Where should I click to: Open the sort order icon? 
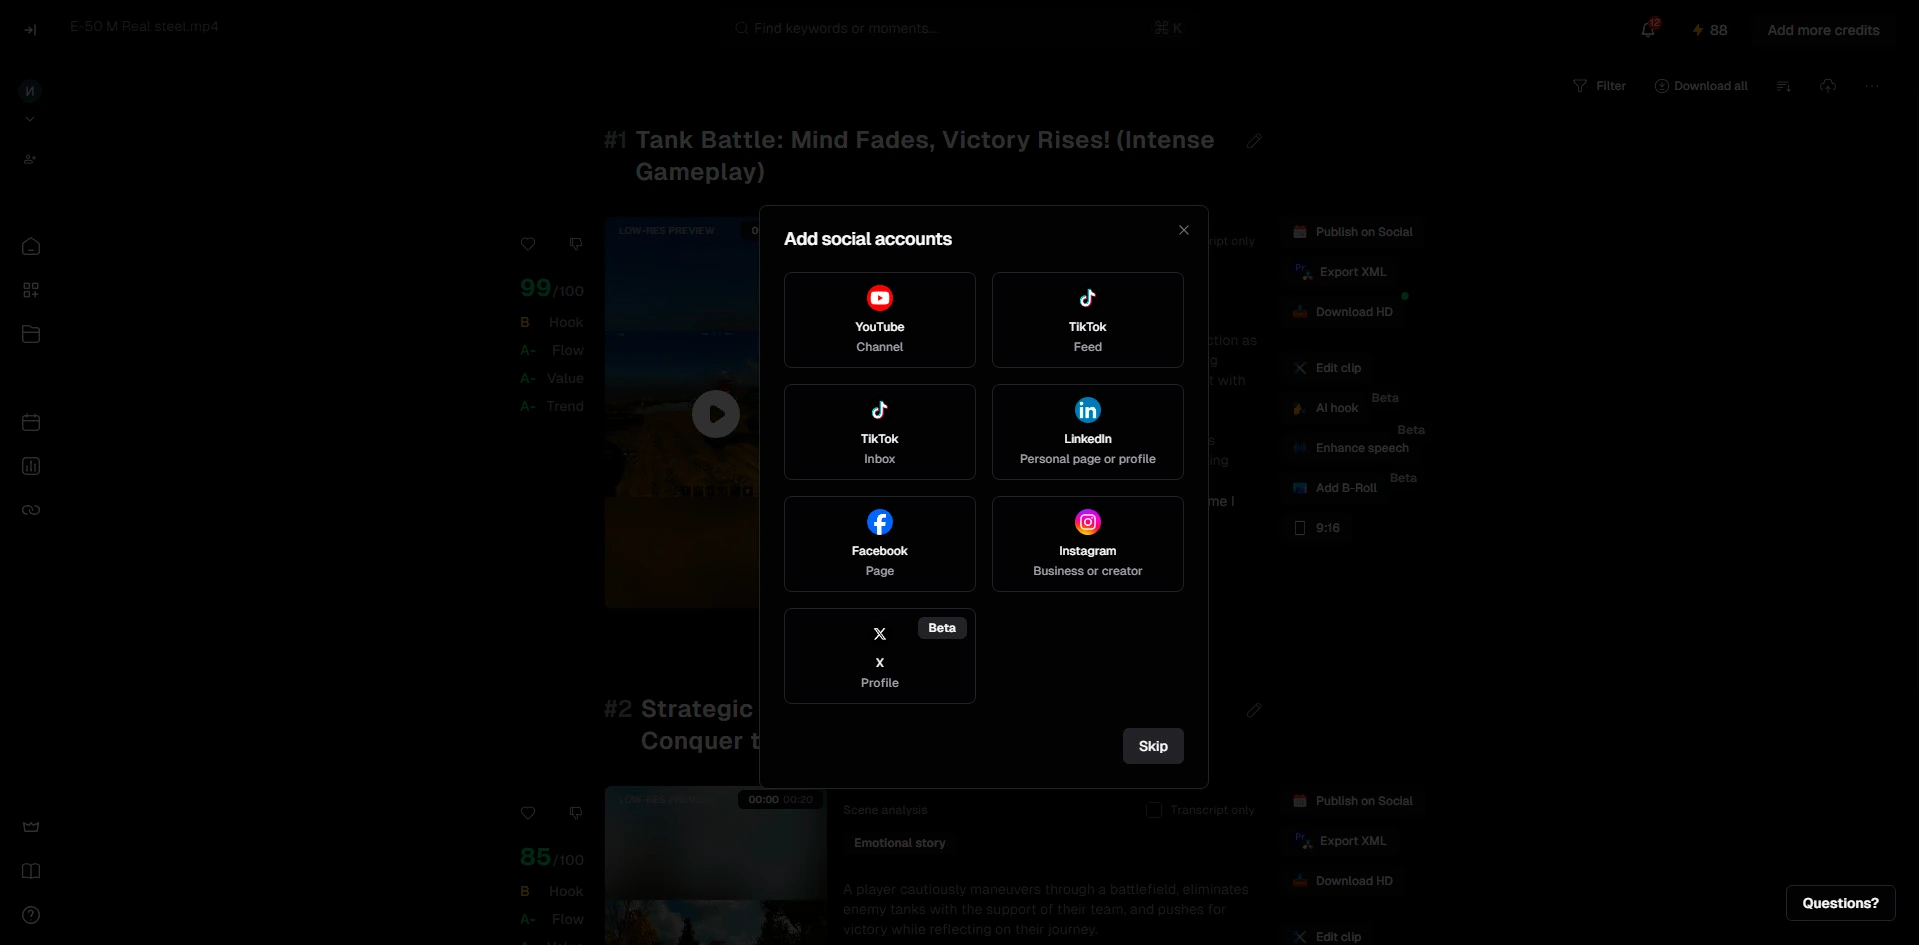click(1783, 86)
